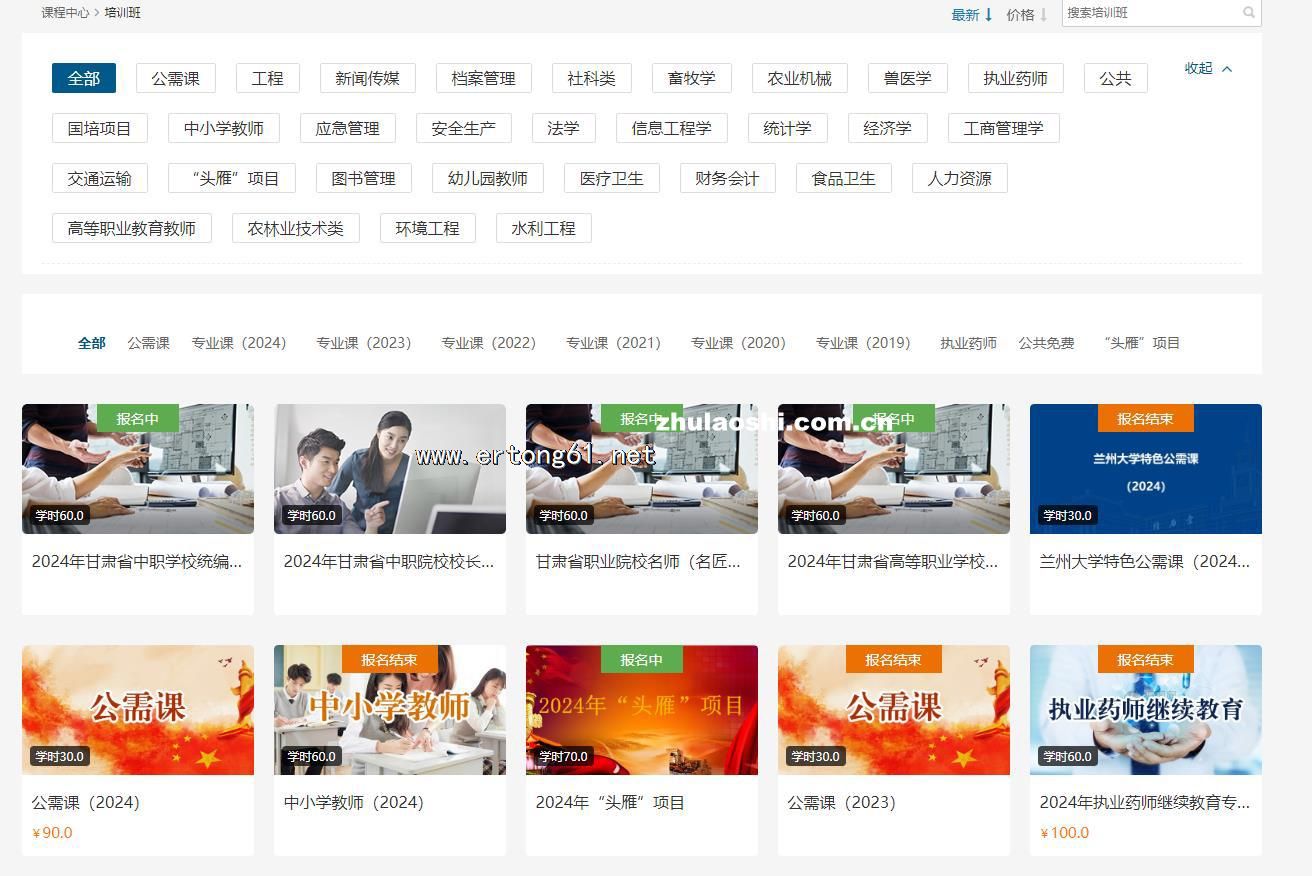Click the search magnifier icon
1312x876 pixels.
pos(1248,13)
